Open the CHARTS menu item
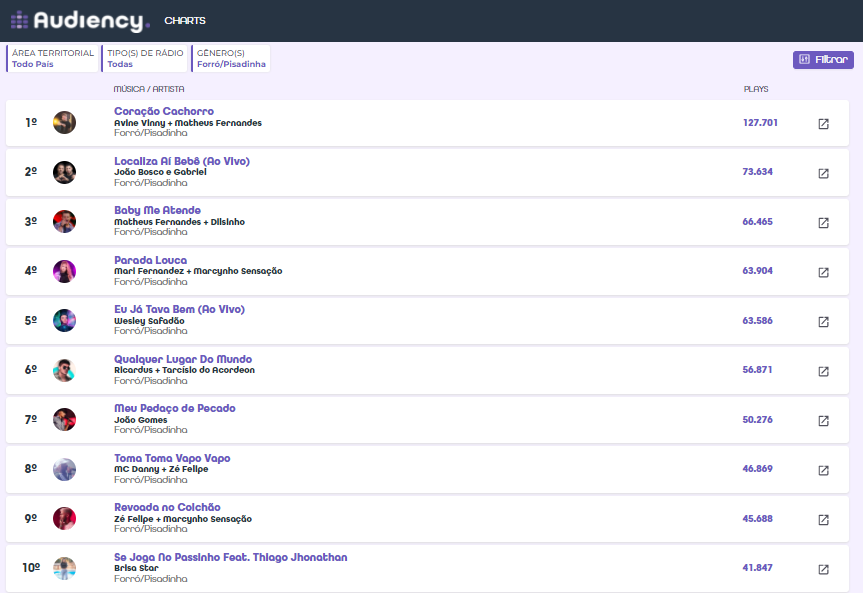 point(185,21)
